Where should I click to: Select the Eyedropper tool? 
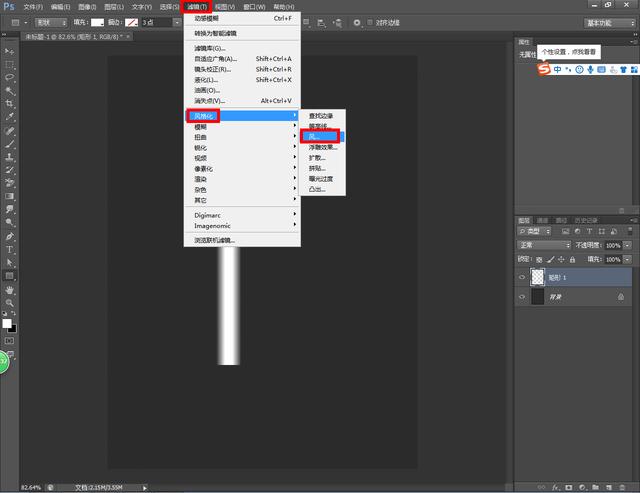coord(10,117)
